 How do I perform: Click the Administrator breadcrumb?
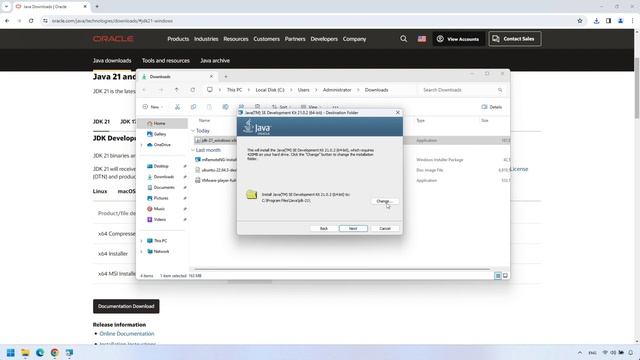click(x=337, y=90)
